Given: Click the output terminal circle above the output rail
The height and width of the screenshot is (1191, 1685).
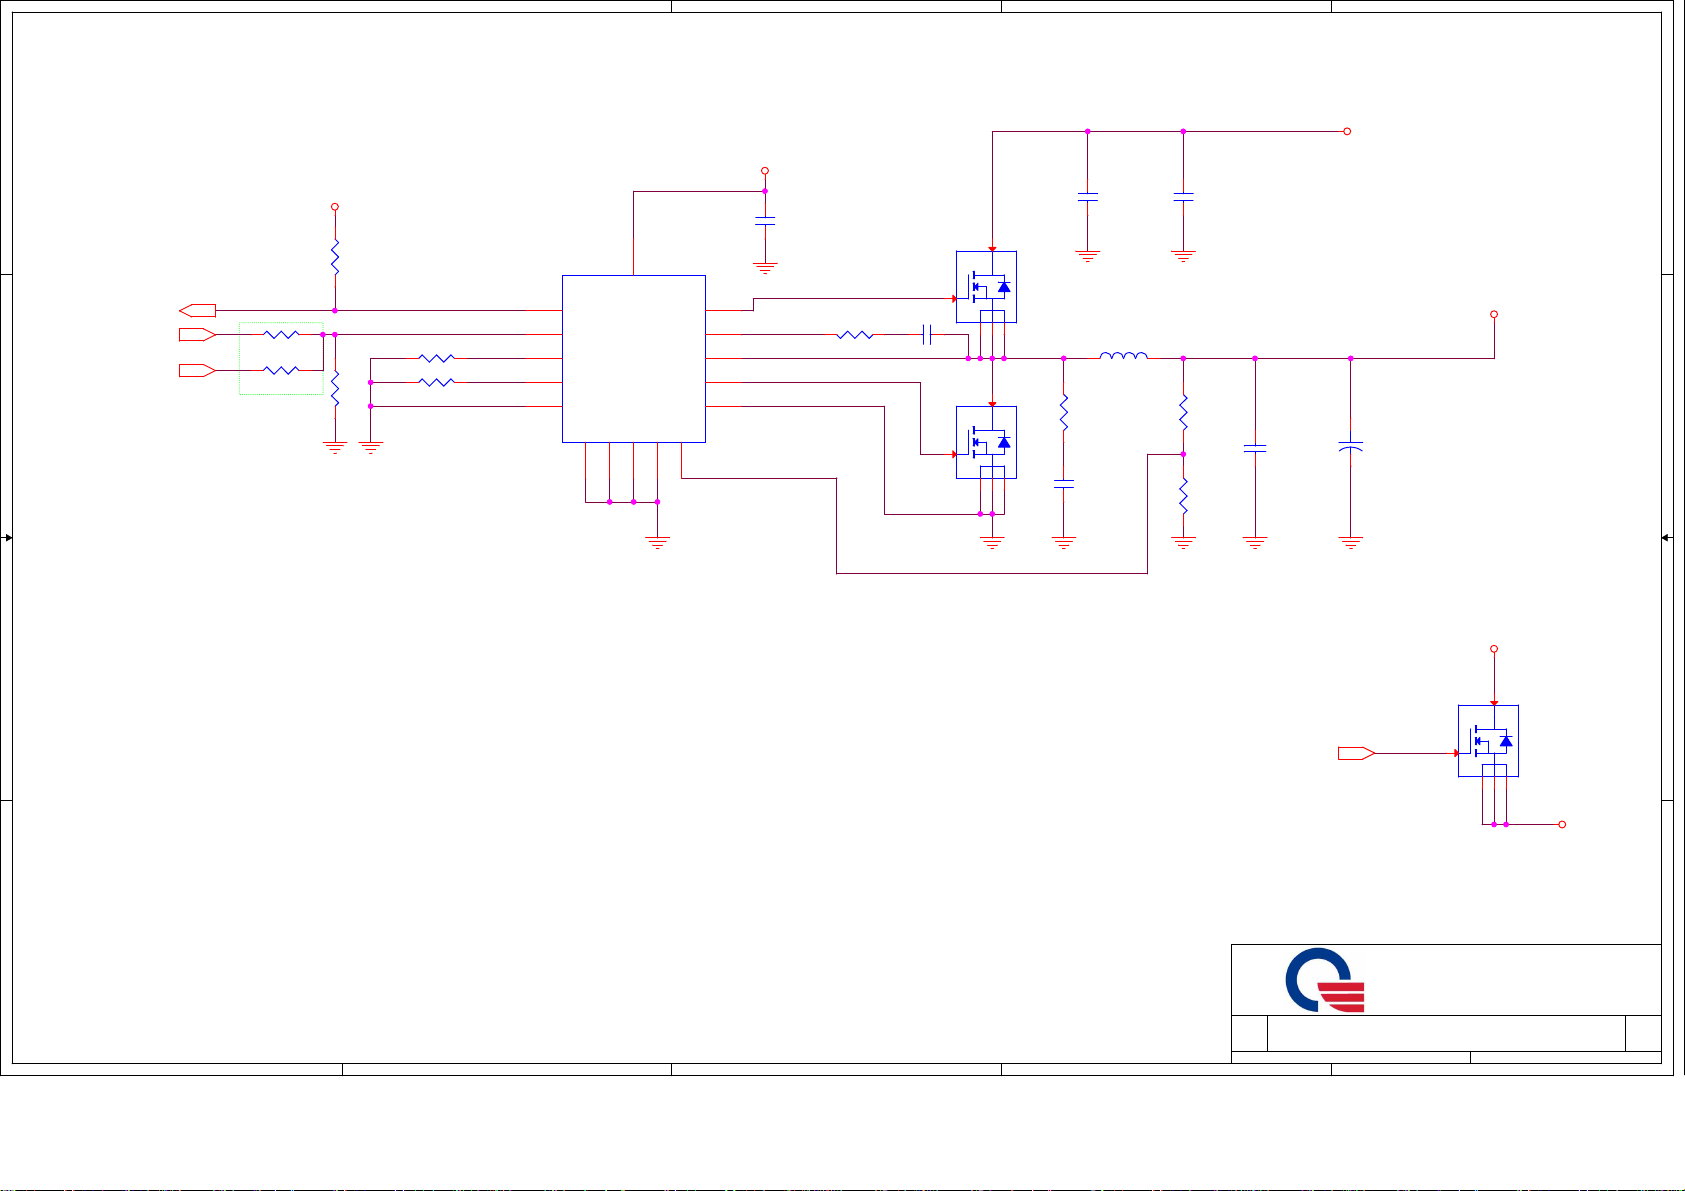Looking at the screenshot, I should (x=1494, y=314).
